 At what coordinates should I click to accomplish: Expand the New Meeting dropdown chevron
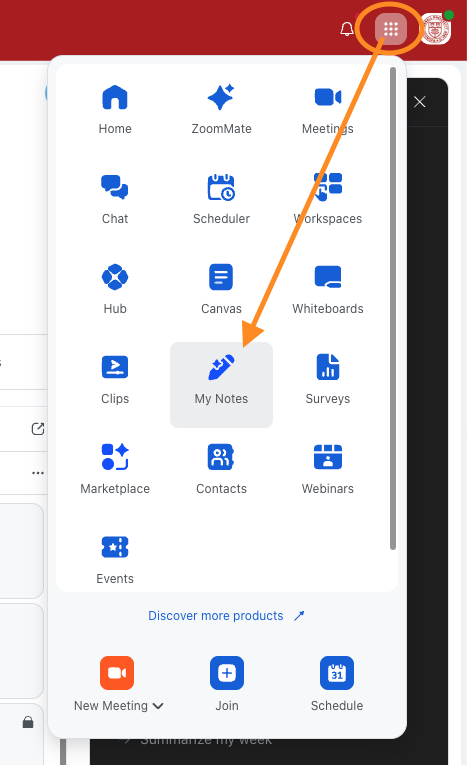[x=158, y=706]
